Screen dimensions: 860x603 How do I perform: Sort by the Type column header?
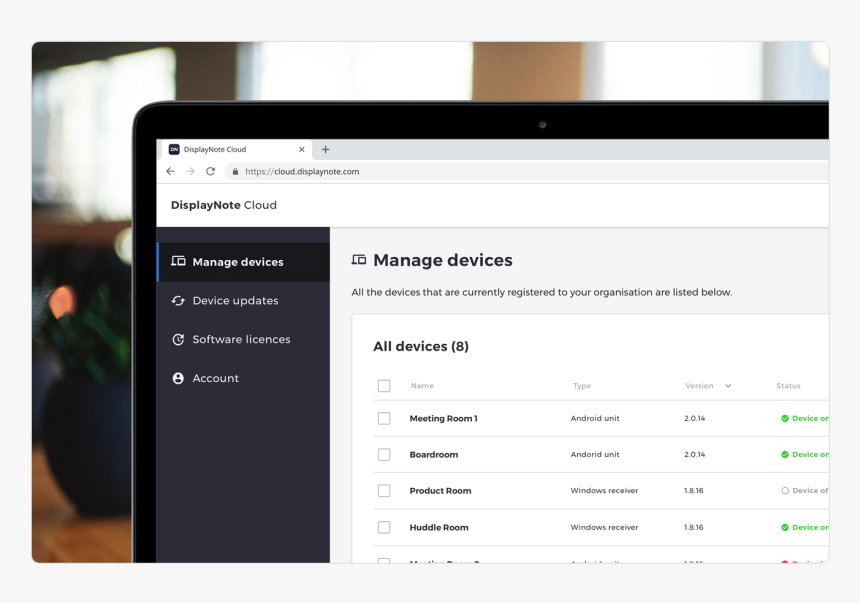pos(582,386)
